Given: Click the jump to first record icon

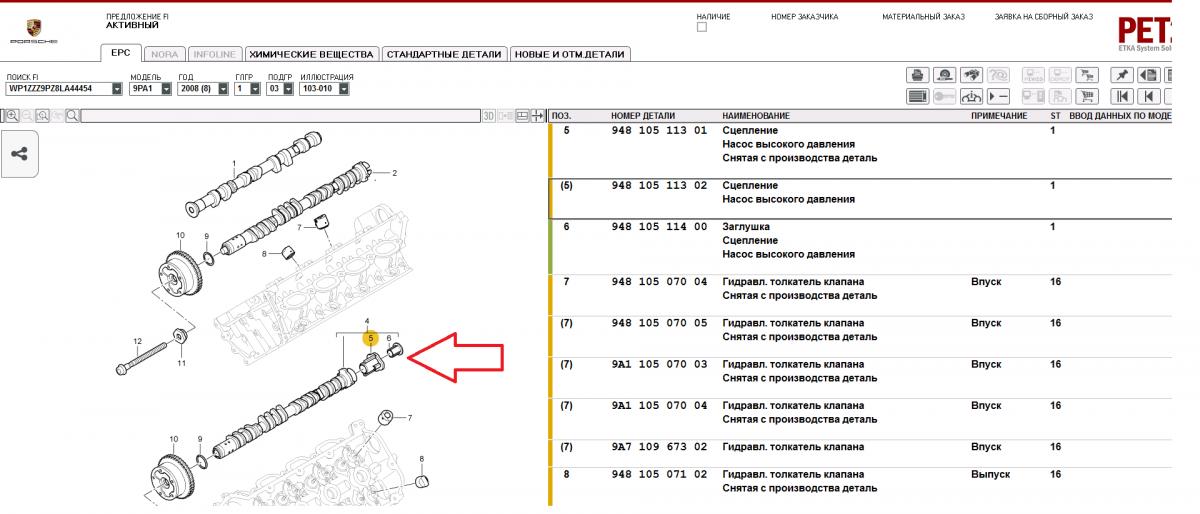Looking at the screenshot, I should click(1122, 97).
